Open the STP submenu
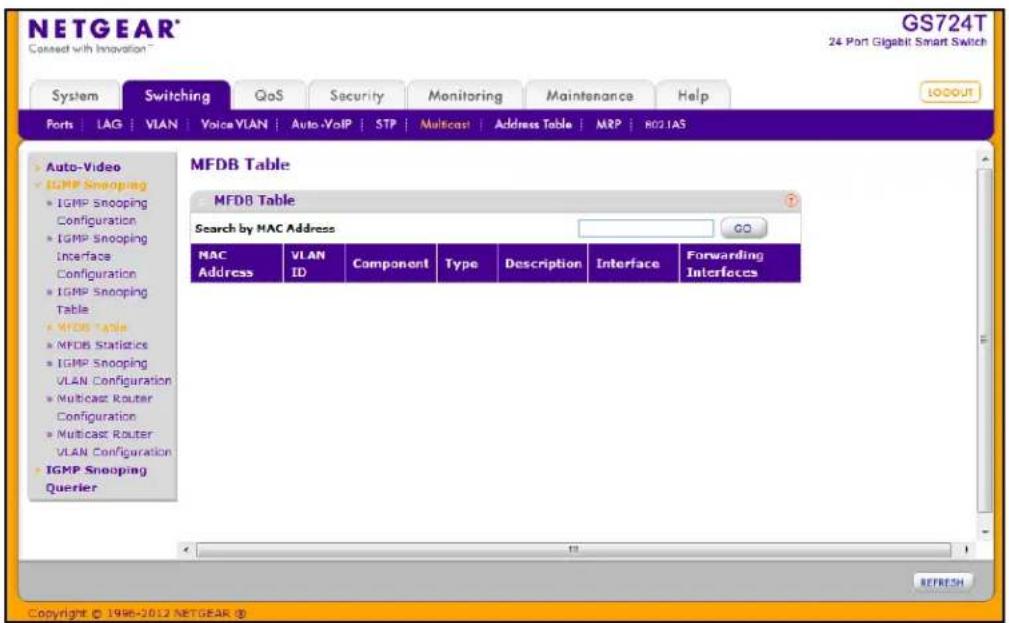 (385, 124)
